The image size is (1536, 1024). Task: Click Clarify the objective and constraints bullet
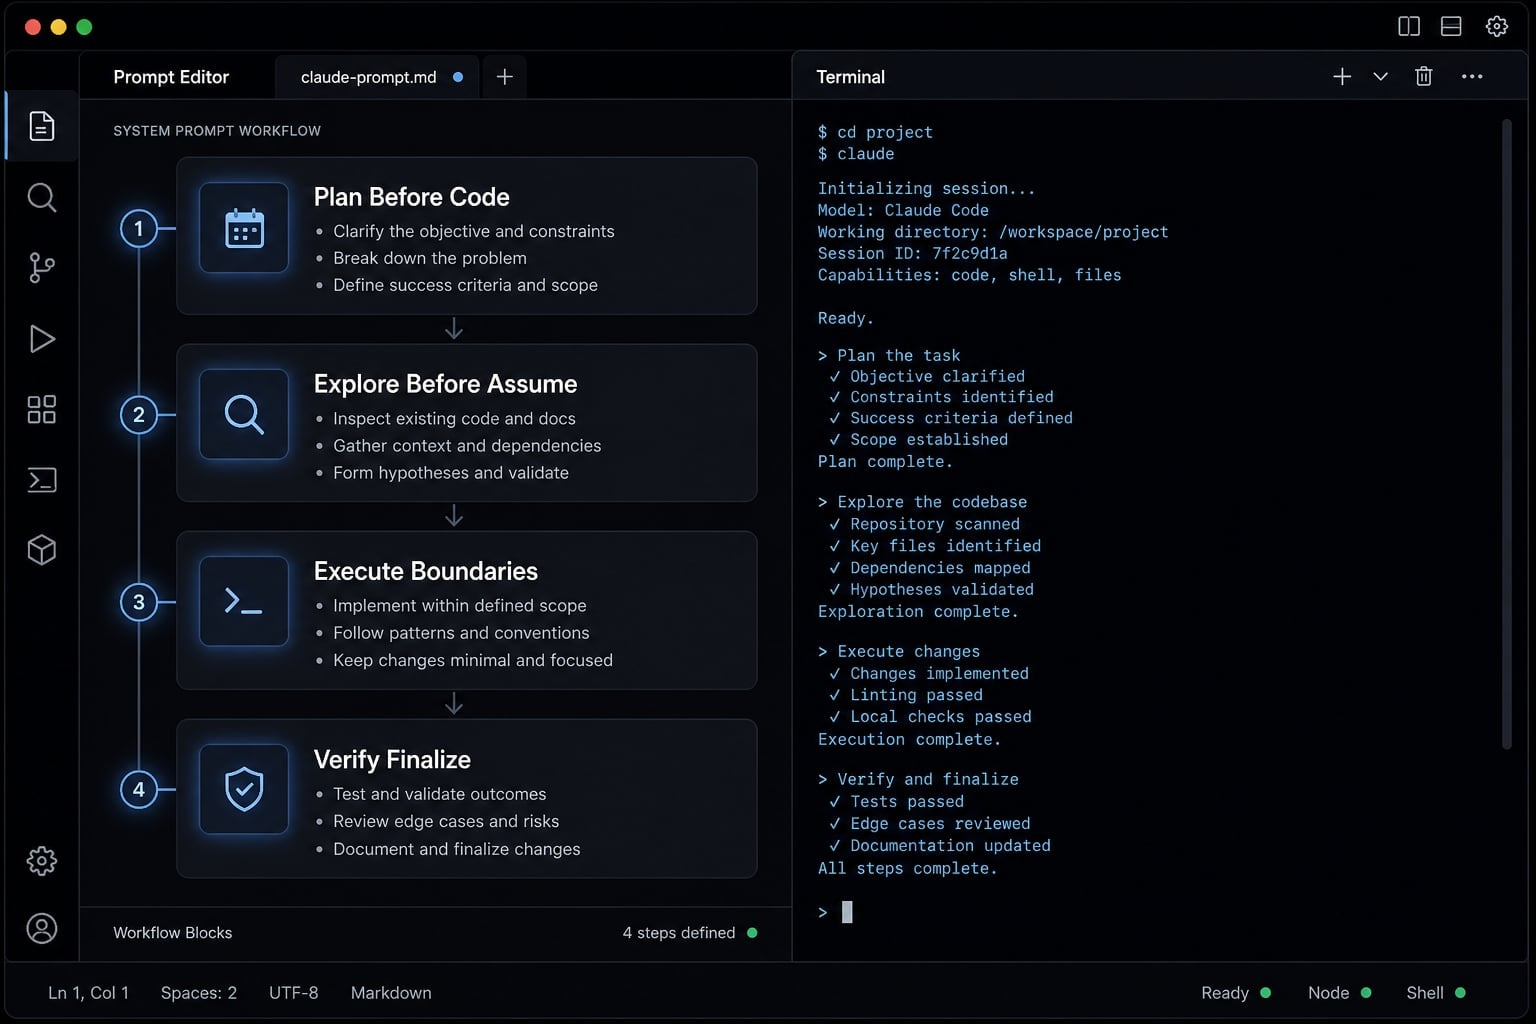(474, 231)
